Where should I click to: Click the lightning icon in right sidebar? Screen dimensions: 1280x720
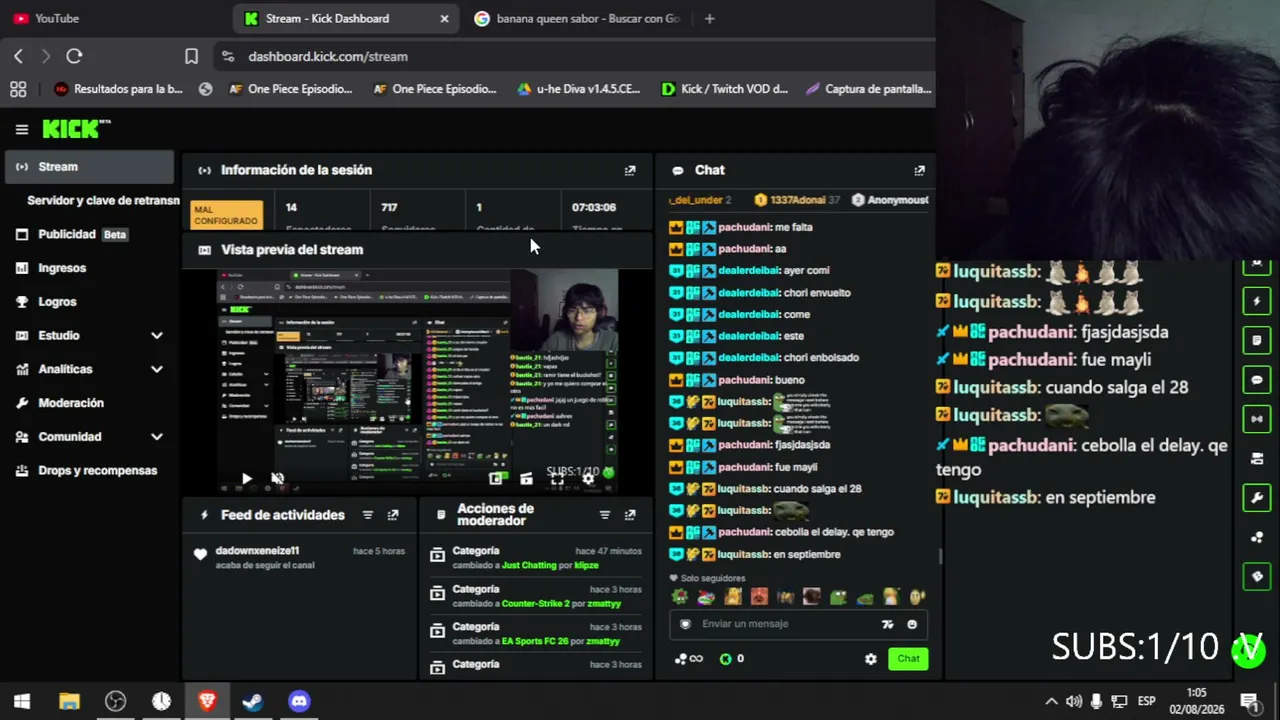coord(1257,301)
